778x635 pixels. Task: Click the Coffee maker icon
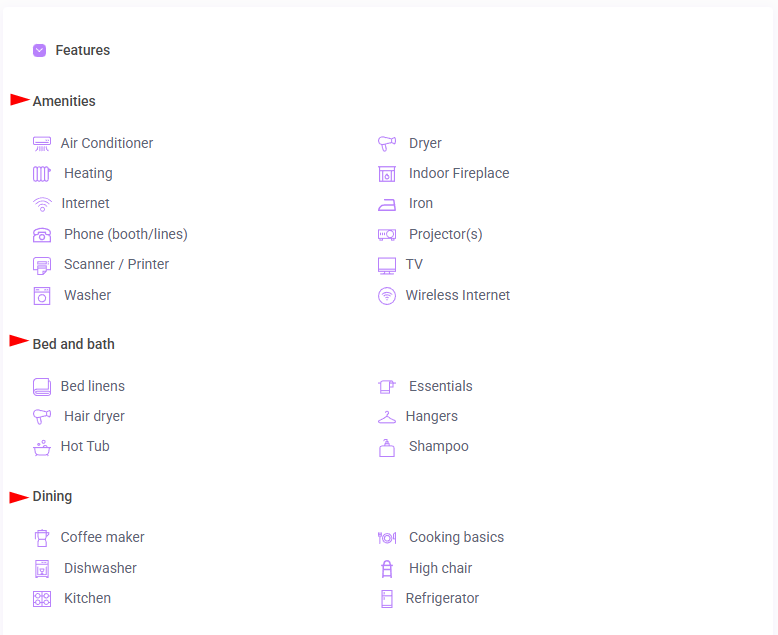pos(42,538)
